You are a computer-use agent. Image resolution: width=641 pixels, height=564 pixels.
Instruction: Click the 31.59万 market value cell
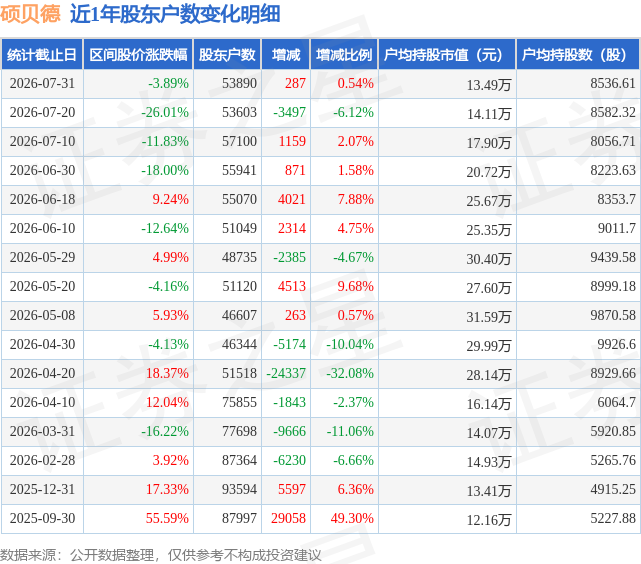(489, 317)
